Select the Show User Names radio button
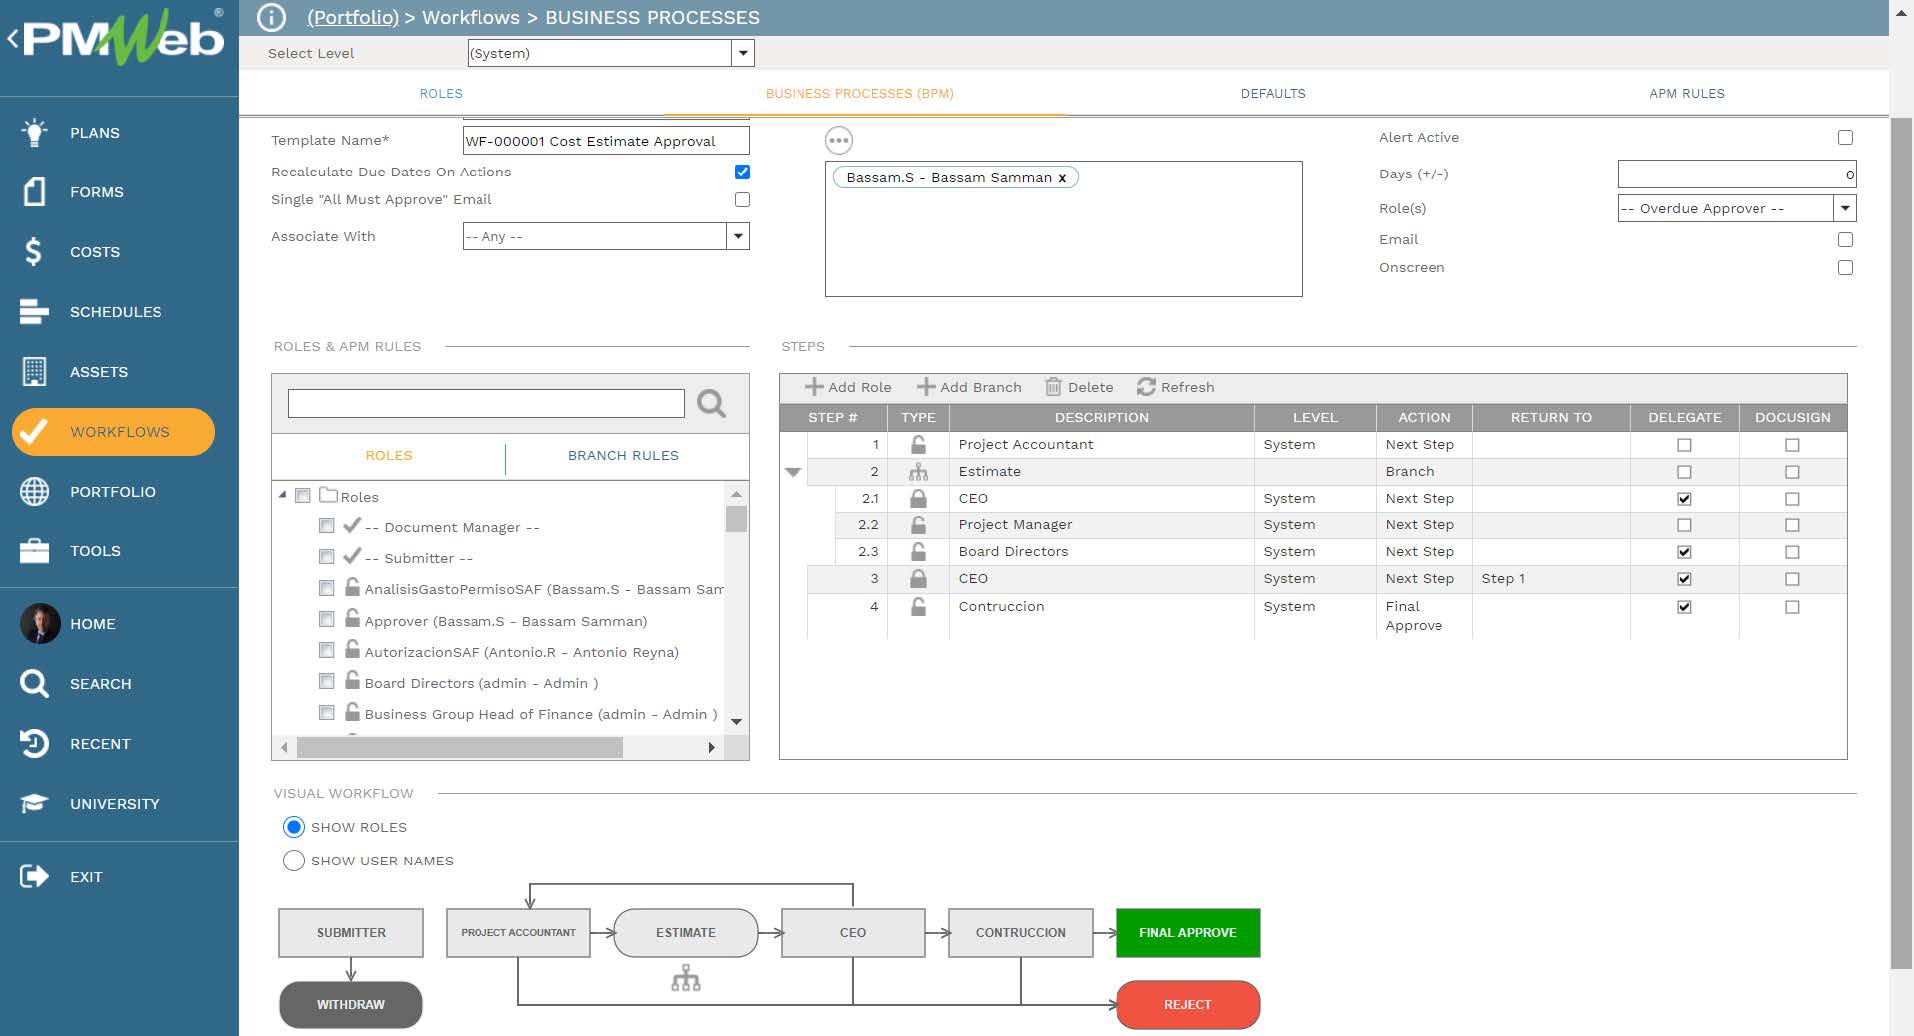 point(293,860)
